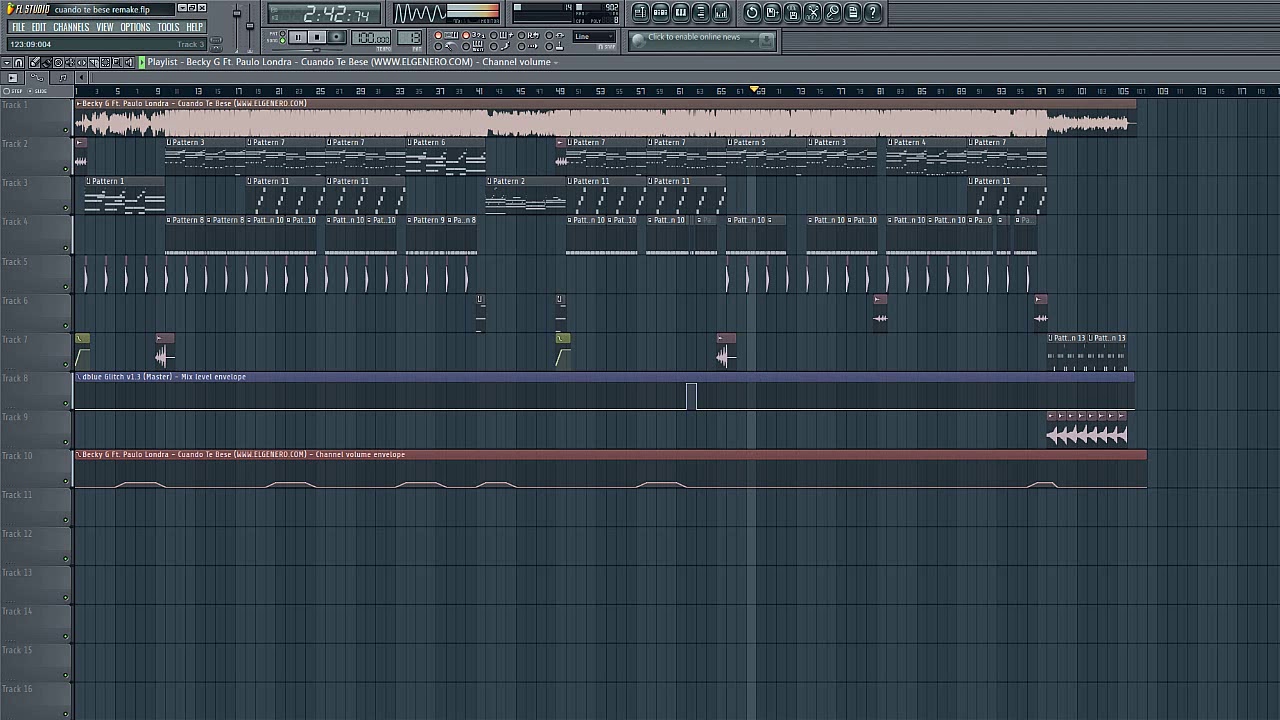Open the step sequencer shortcut icon
The width and height of the screenshot is (1280, 720).
click(x=660, y=12)
